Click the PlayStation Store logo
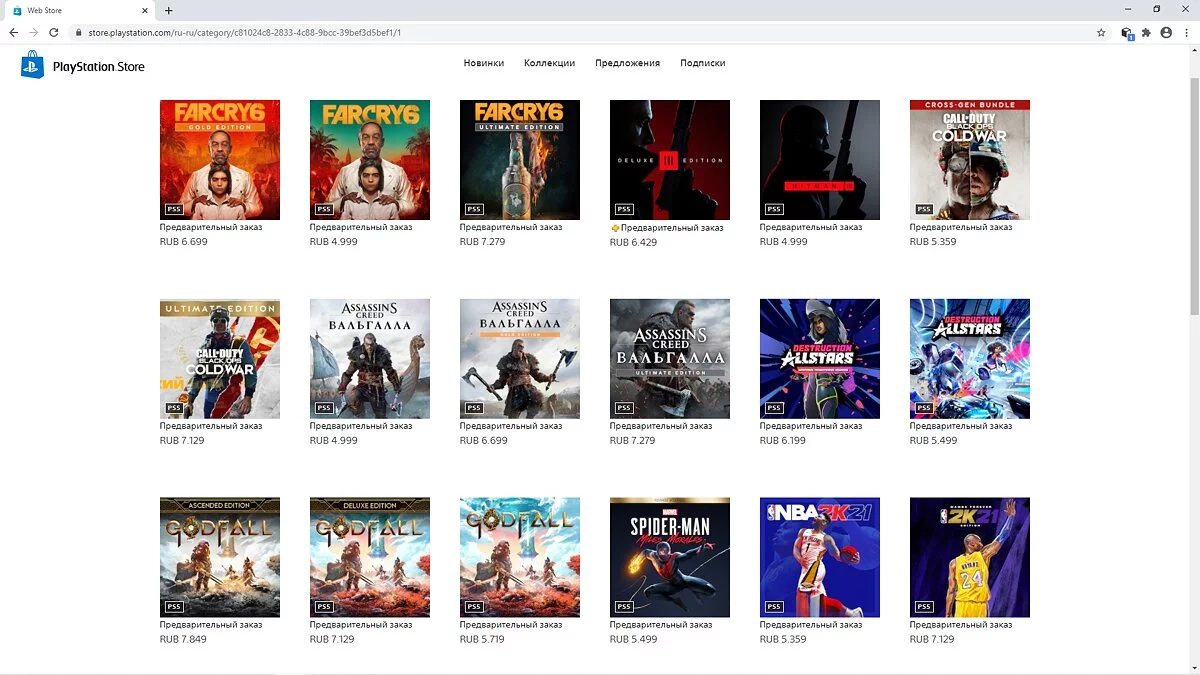 83,66
